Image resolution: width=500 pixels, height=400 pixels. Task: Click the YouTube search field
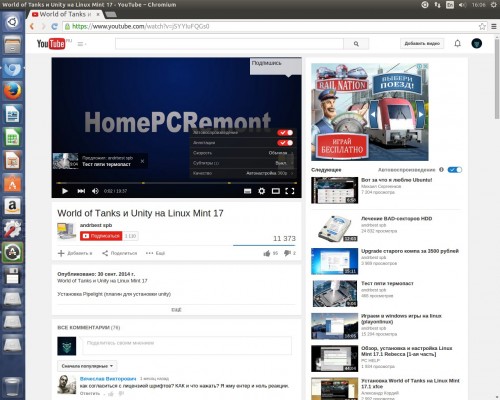tap(229, 44)
